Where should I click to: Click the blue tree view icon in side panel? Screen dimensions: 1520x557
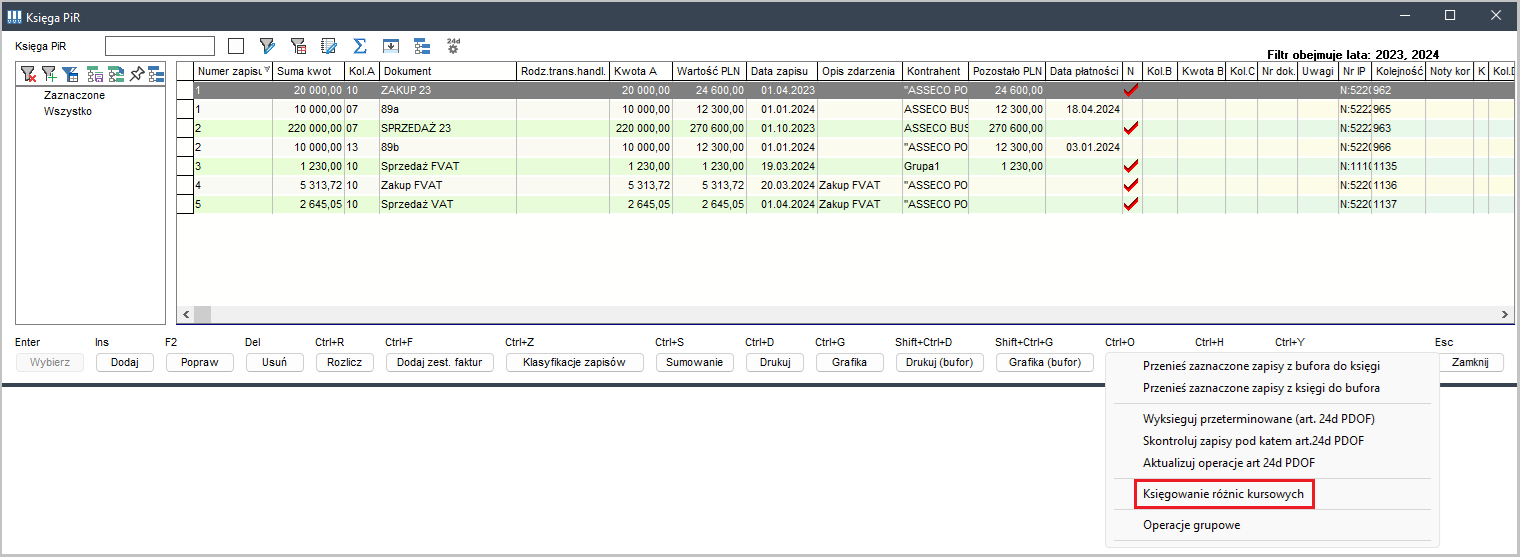click(x=156, y=73)
